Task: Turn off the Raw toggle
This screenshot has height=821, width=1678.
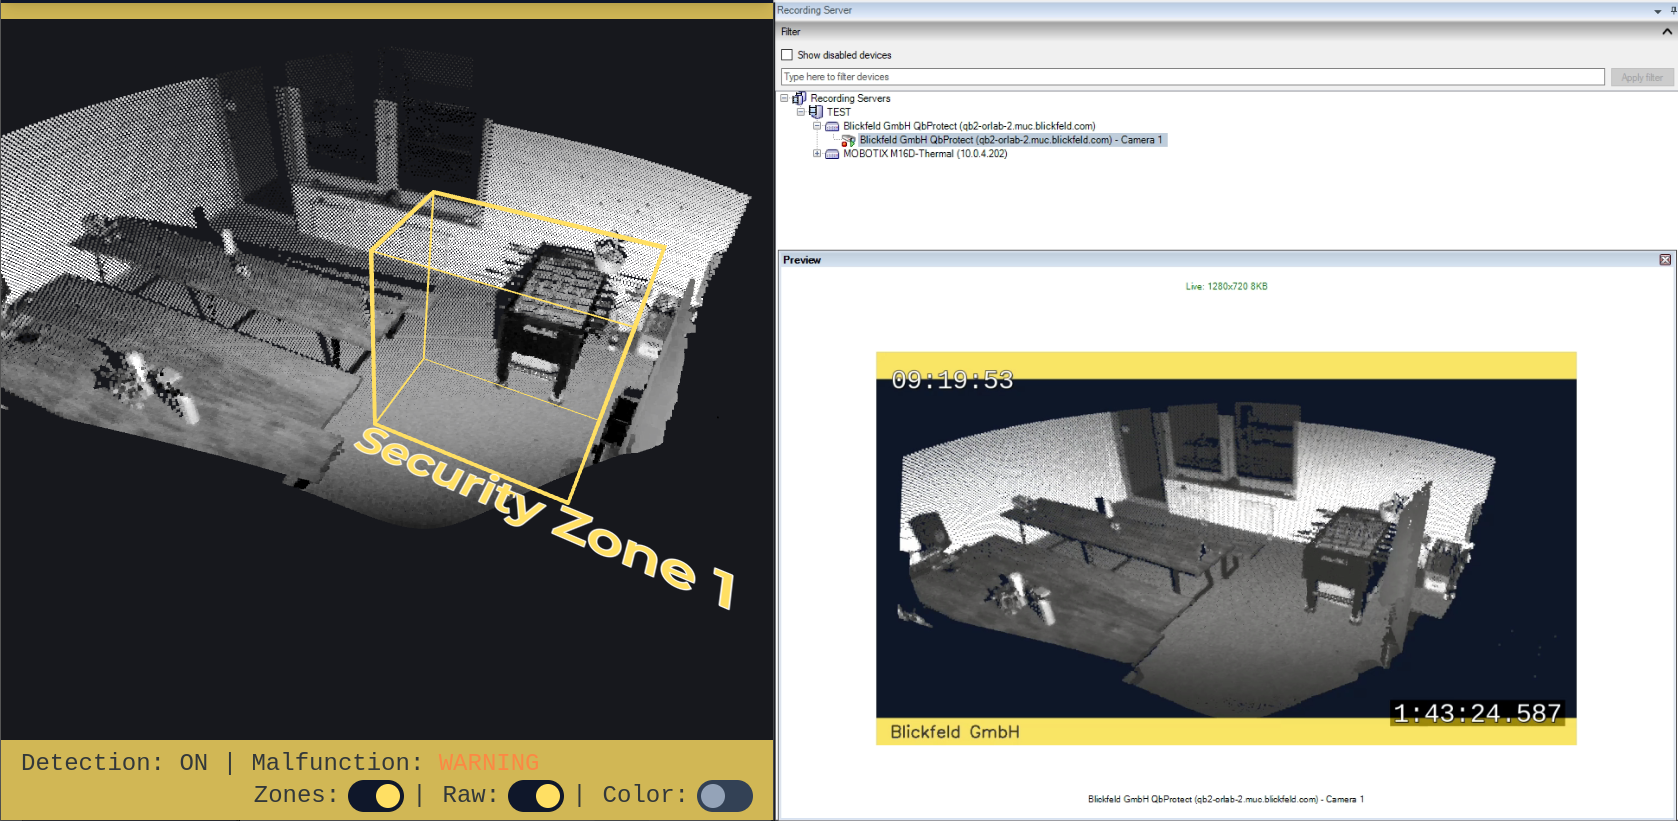Action: click(536, 796)
